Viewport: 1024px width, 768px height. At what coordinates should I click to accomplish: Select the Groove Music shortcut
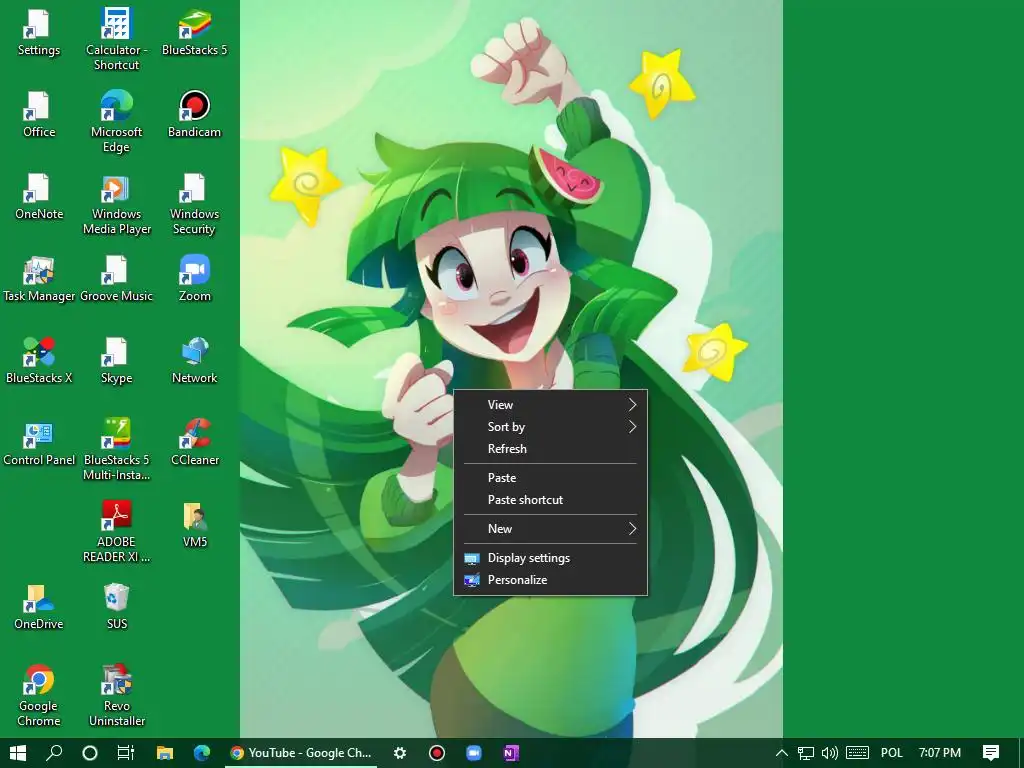click(116, 279)
